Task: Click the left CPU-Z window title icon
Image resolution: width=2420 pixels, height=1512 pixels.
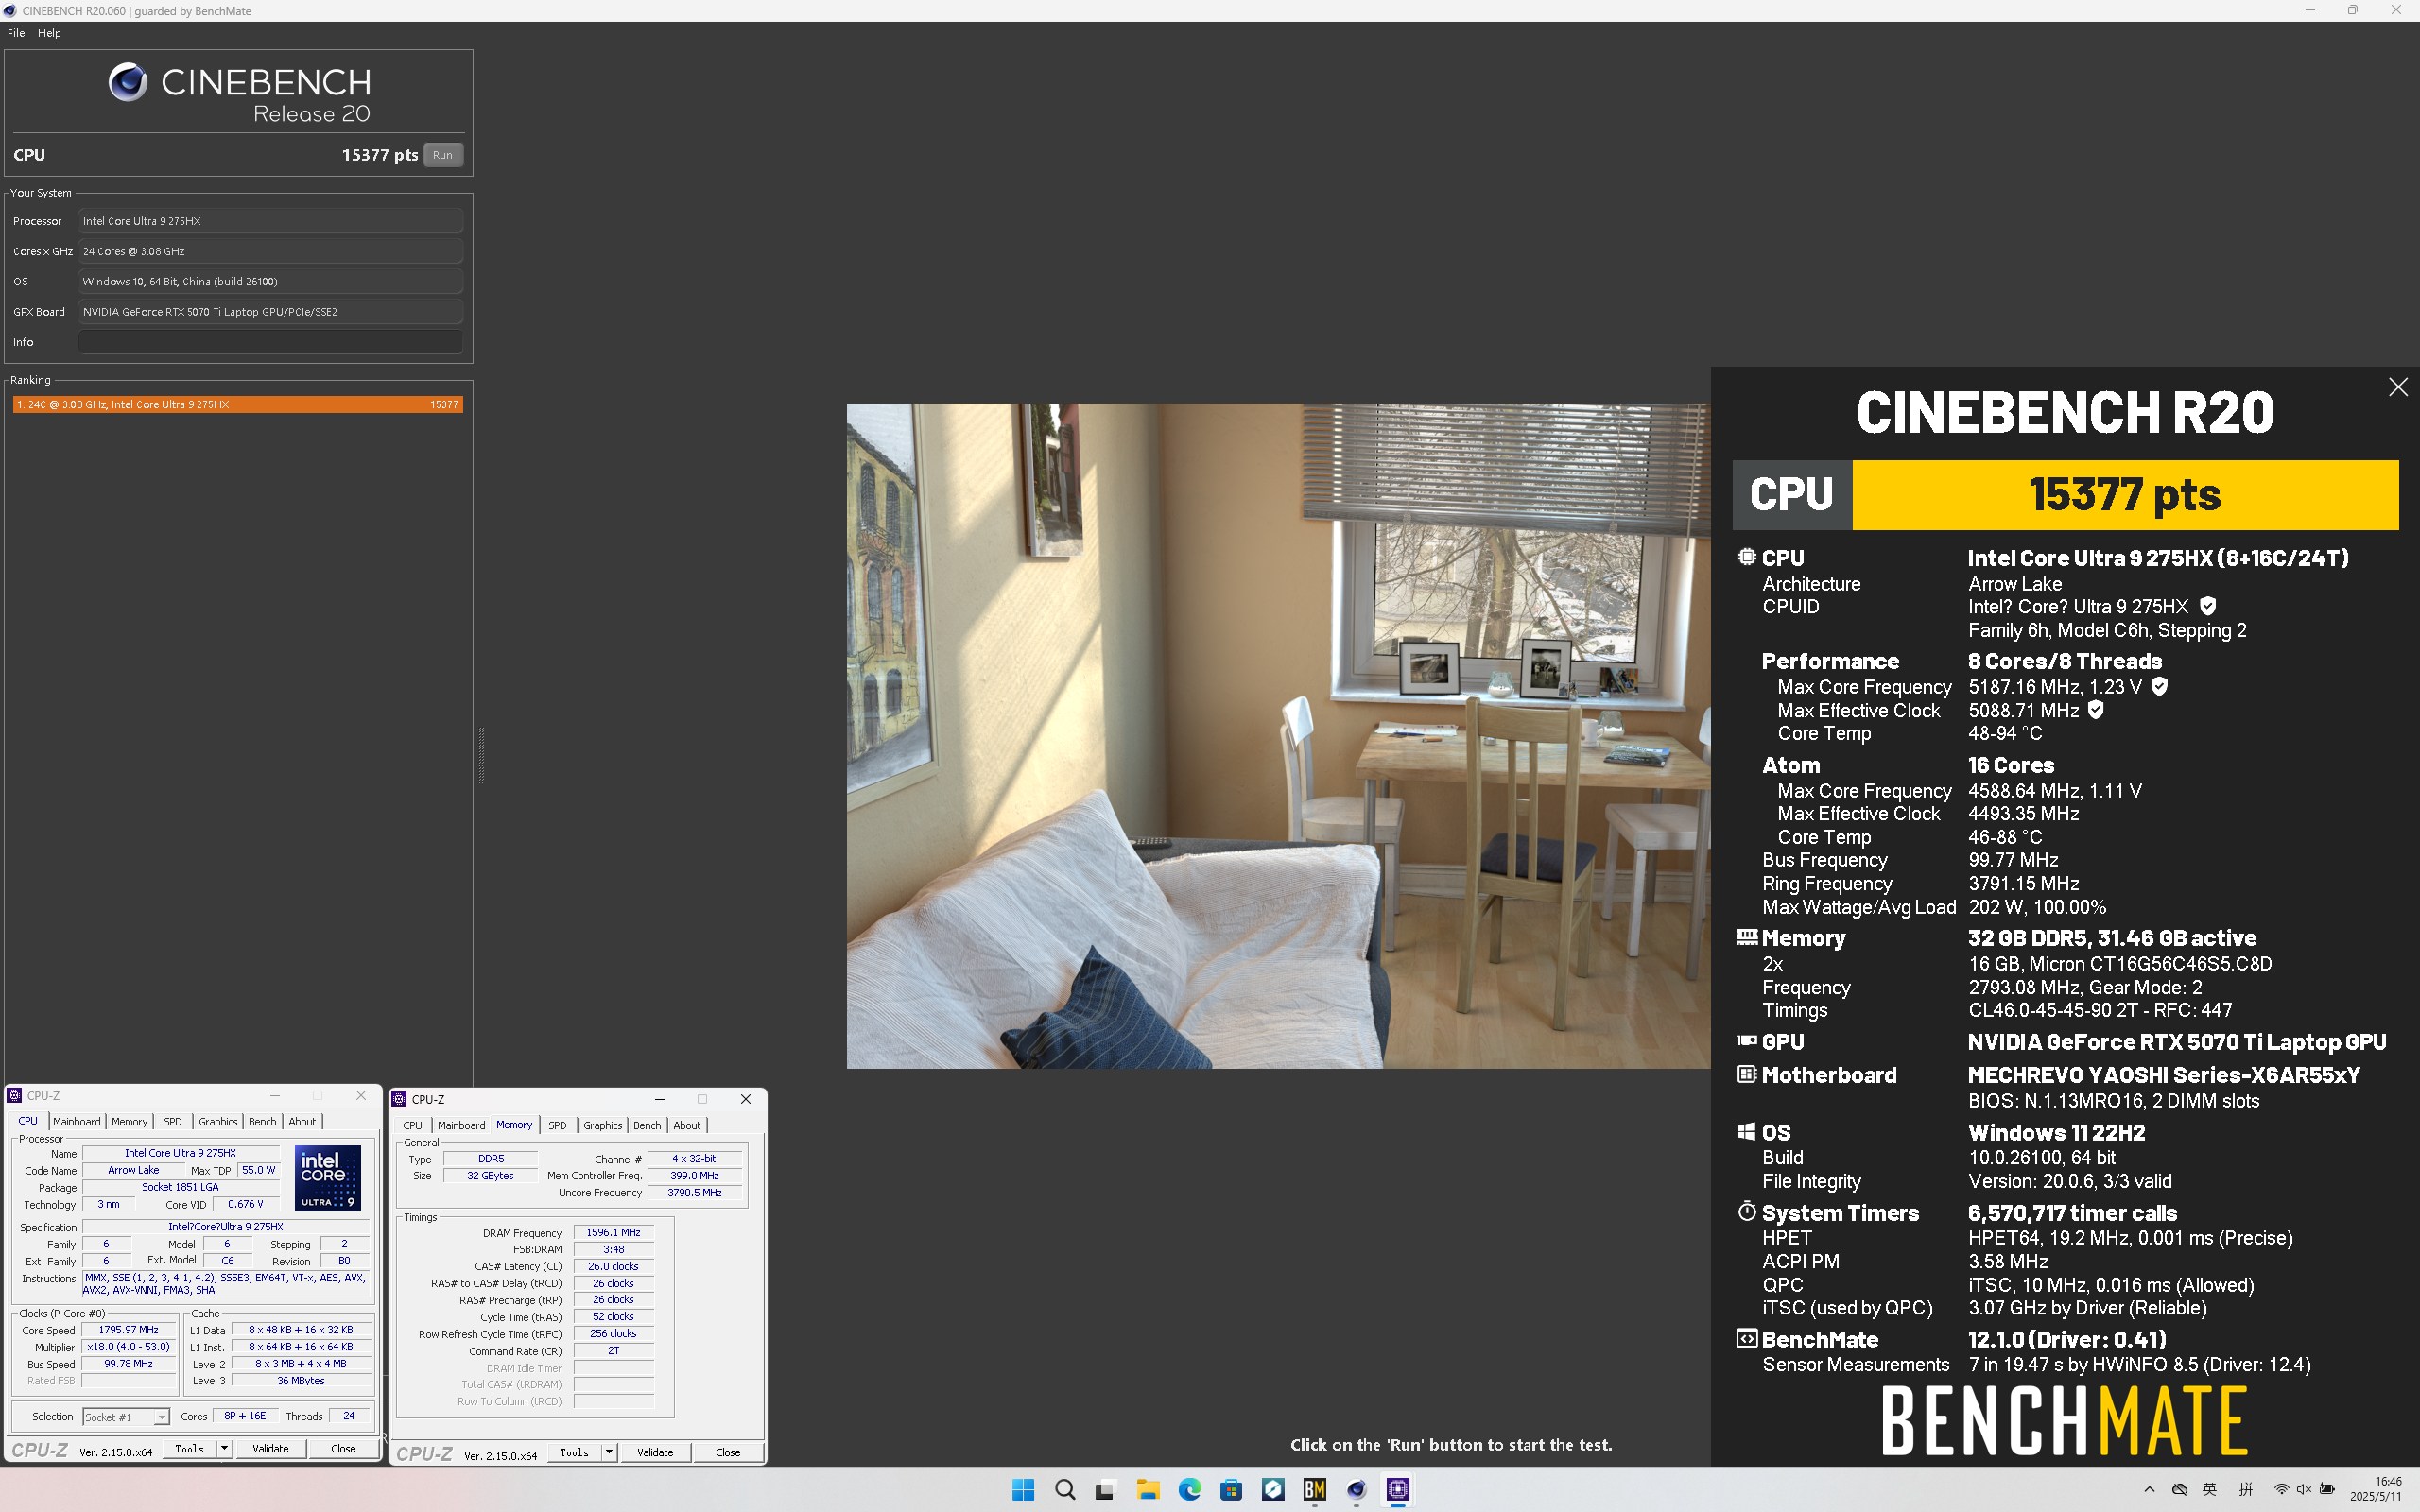Action: coord(15,1096)
